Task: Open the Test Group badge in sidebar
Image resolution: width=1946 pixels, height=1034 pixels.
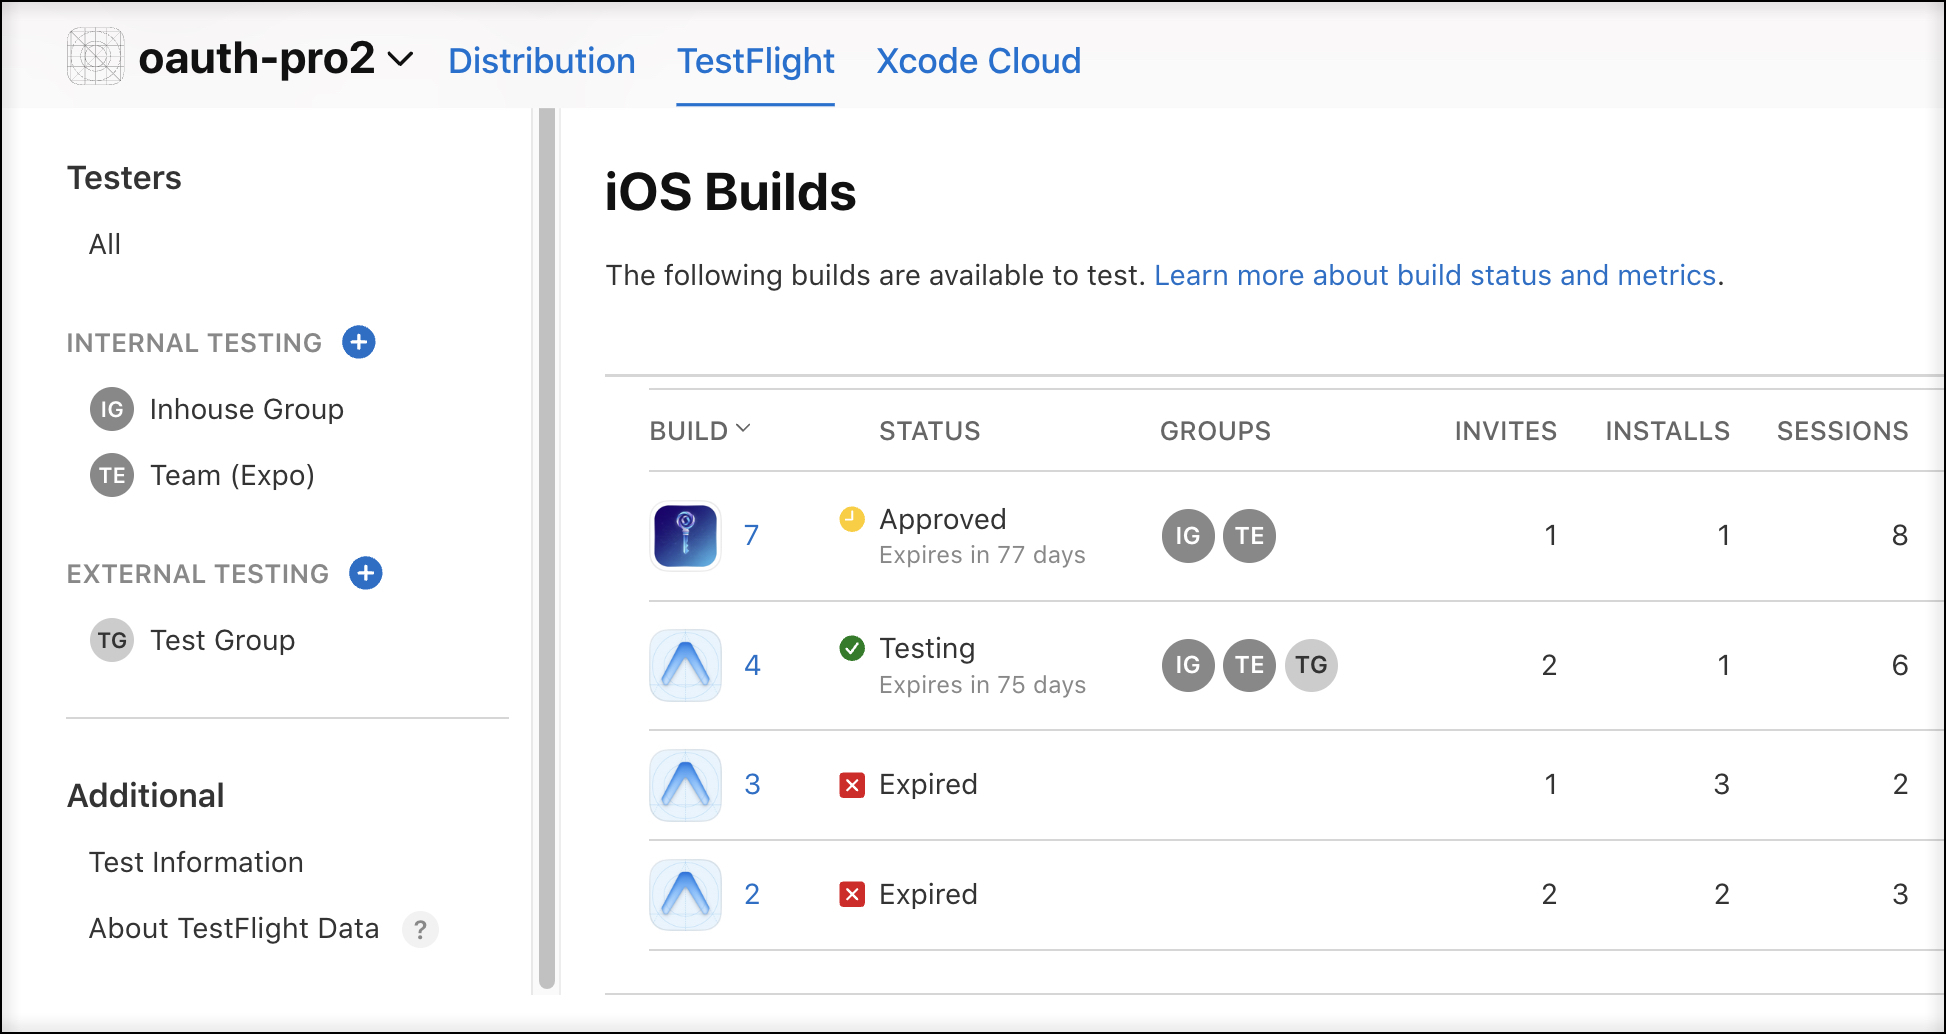Action: [111, 640]
